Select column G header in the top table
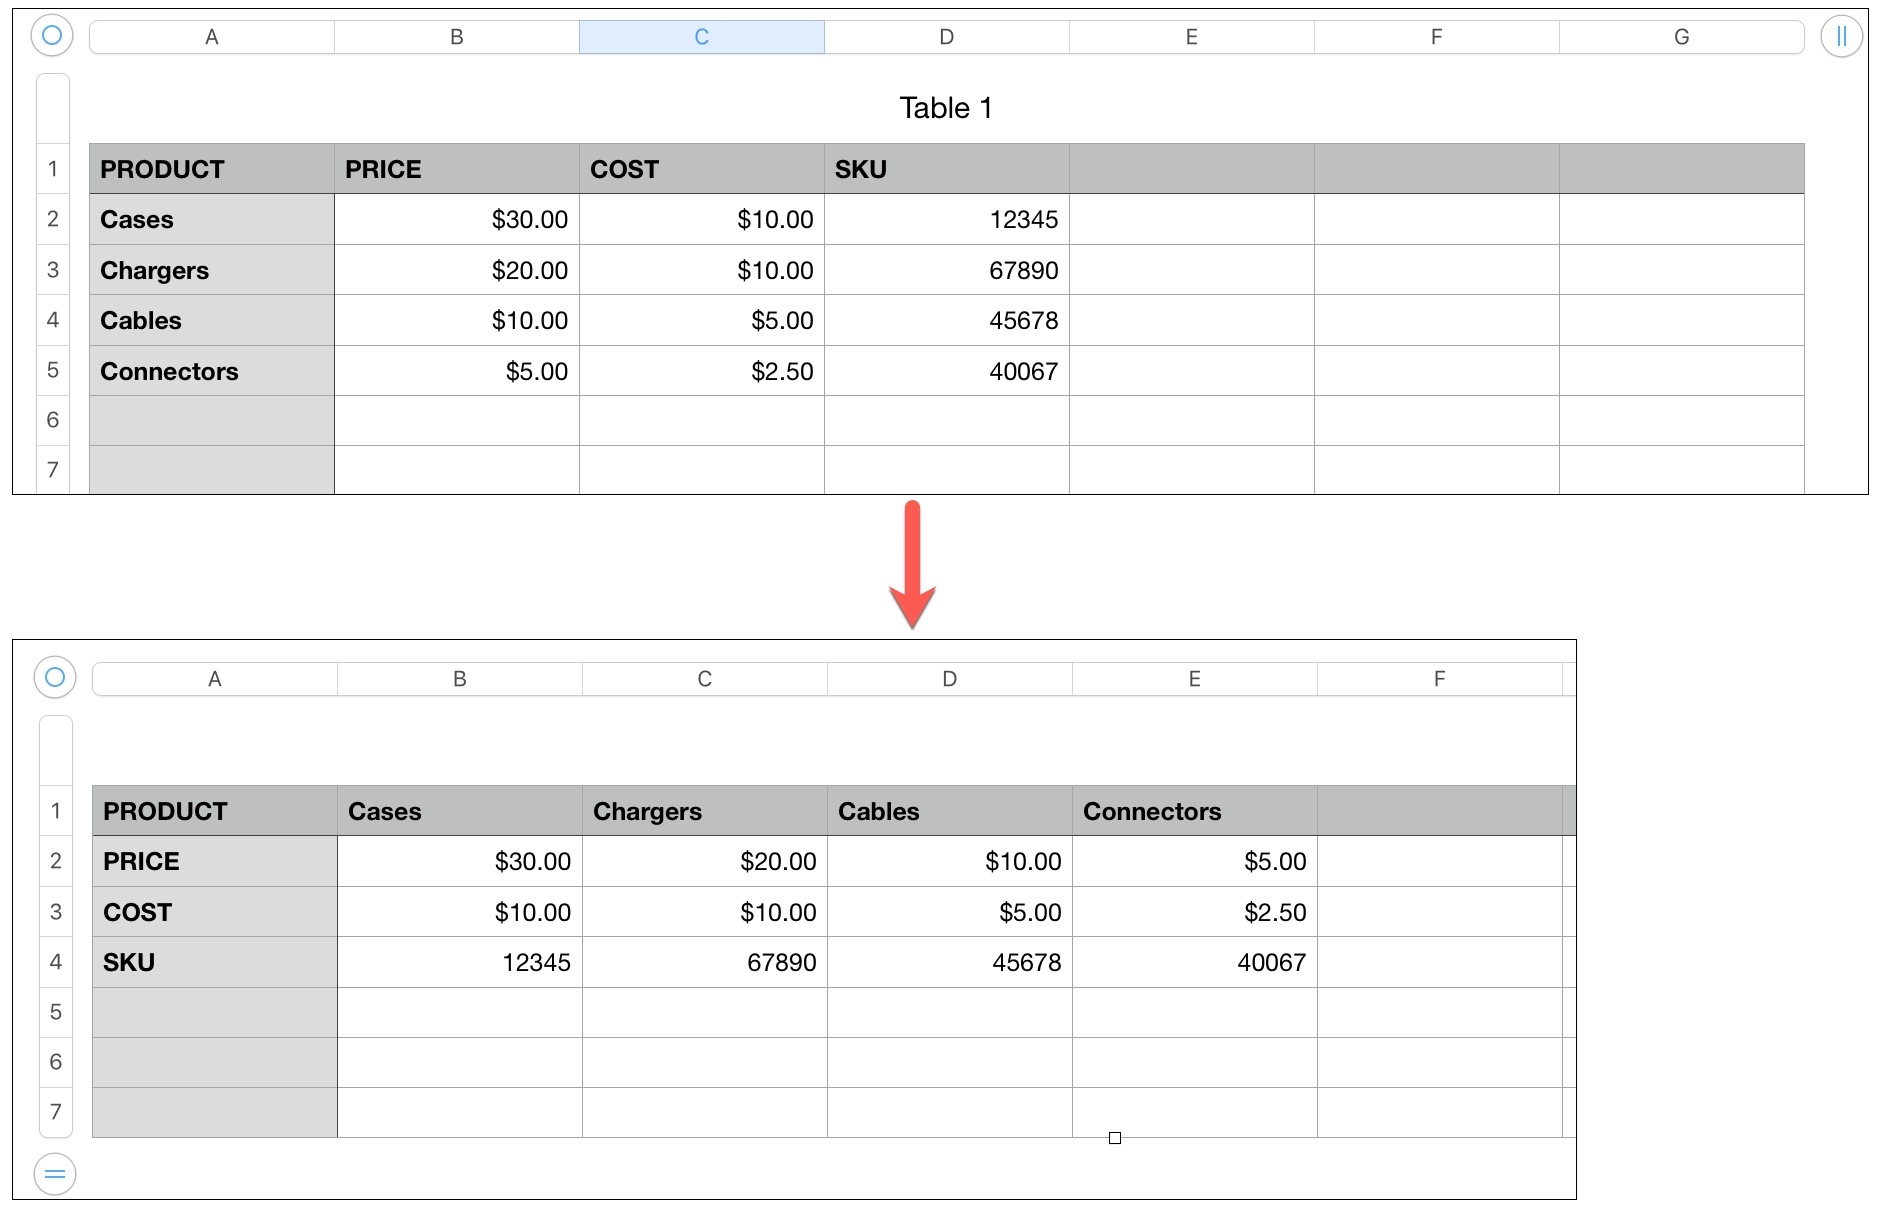The width and height of the screenshot is (1880, 1212). (1682, 37)
